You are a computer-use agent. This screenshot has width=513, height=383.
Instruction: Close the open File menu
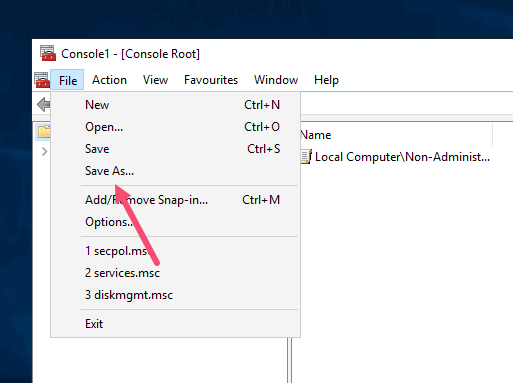point(67,80)
